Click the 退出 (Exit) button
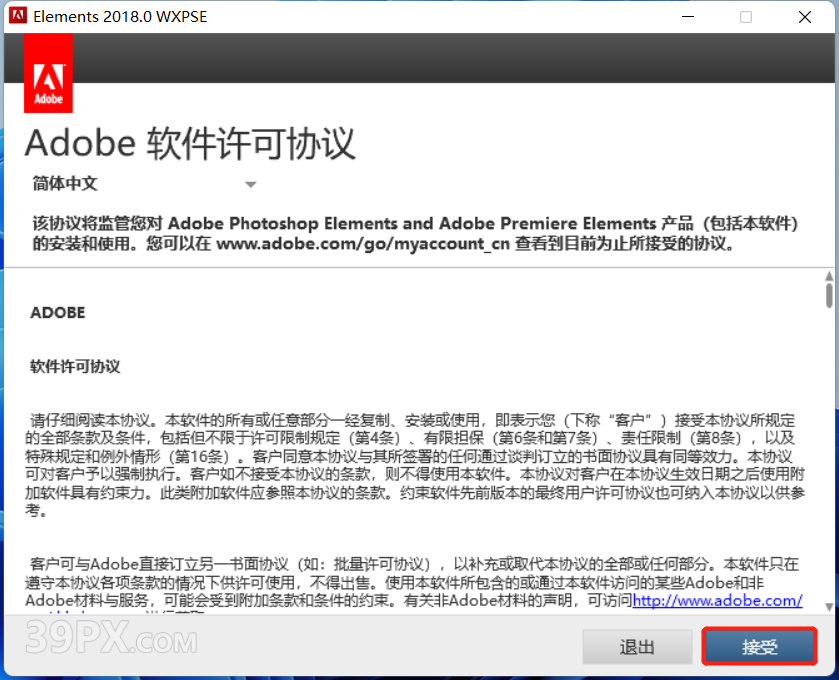Screen dimensions: 839x680 click(637, 646)
